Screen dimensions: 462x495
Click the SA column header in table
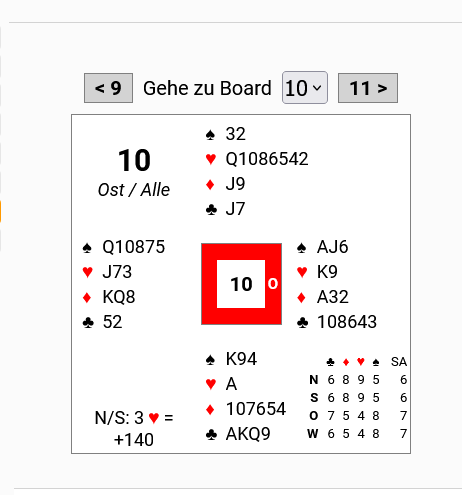tap(399, 362)
